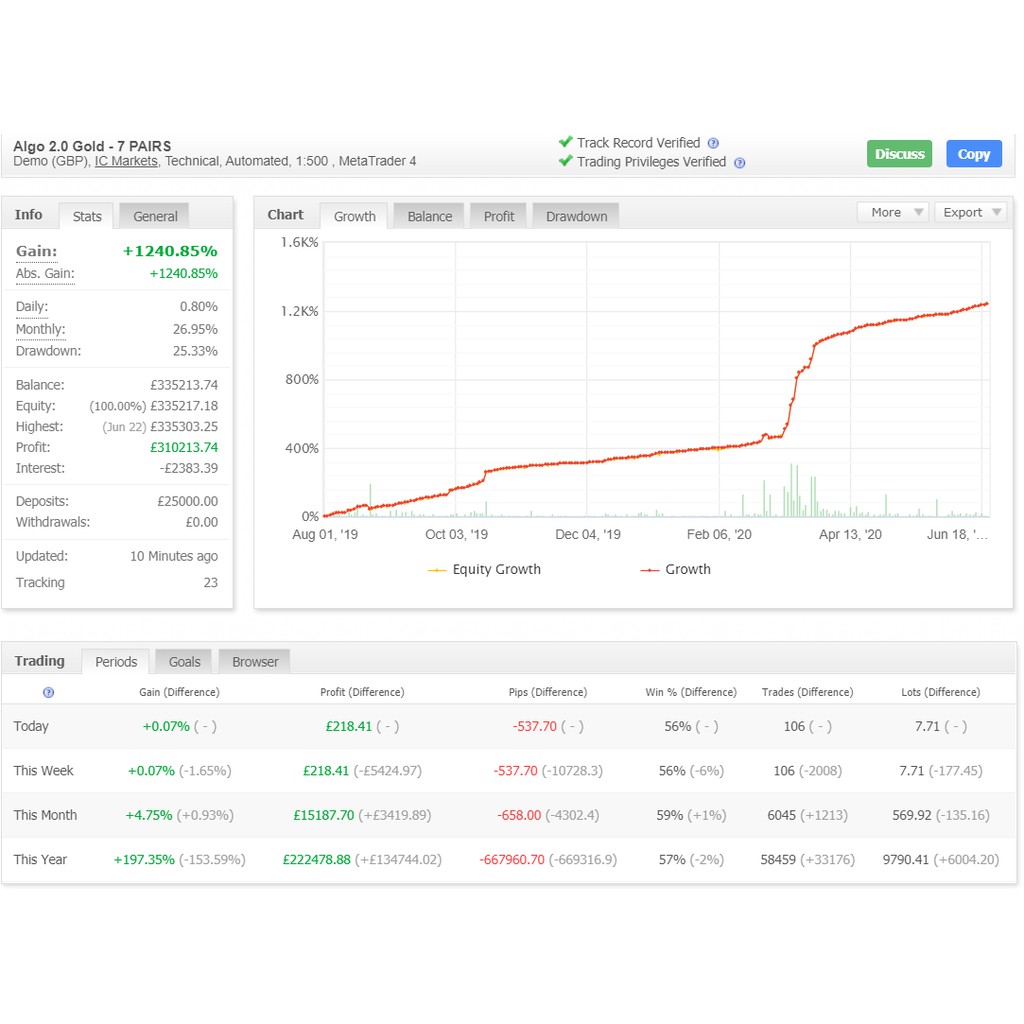Open the More dropdown above the chart
This screenshot has width=1024, height=1024.
(x=892, y=212)
